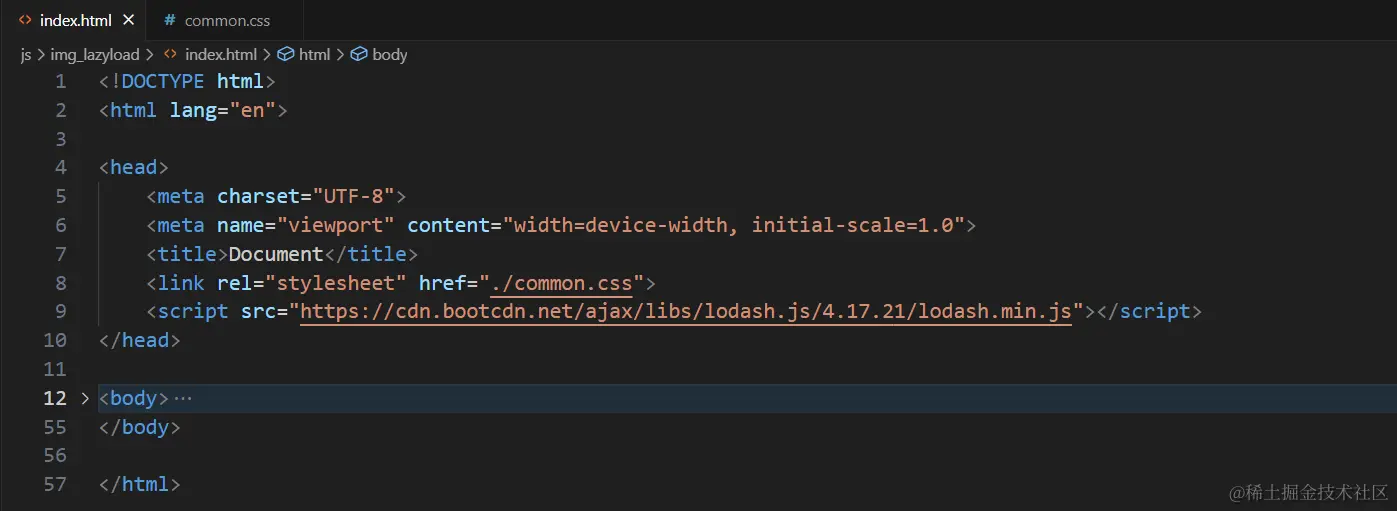Select the index.html editor tab
This screenshot has height=511, width=1397.
click(x=72, y=20)
